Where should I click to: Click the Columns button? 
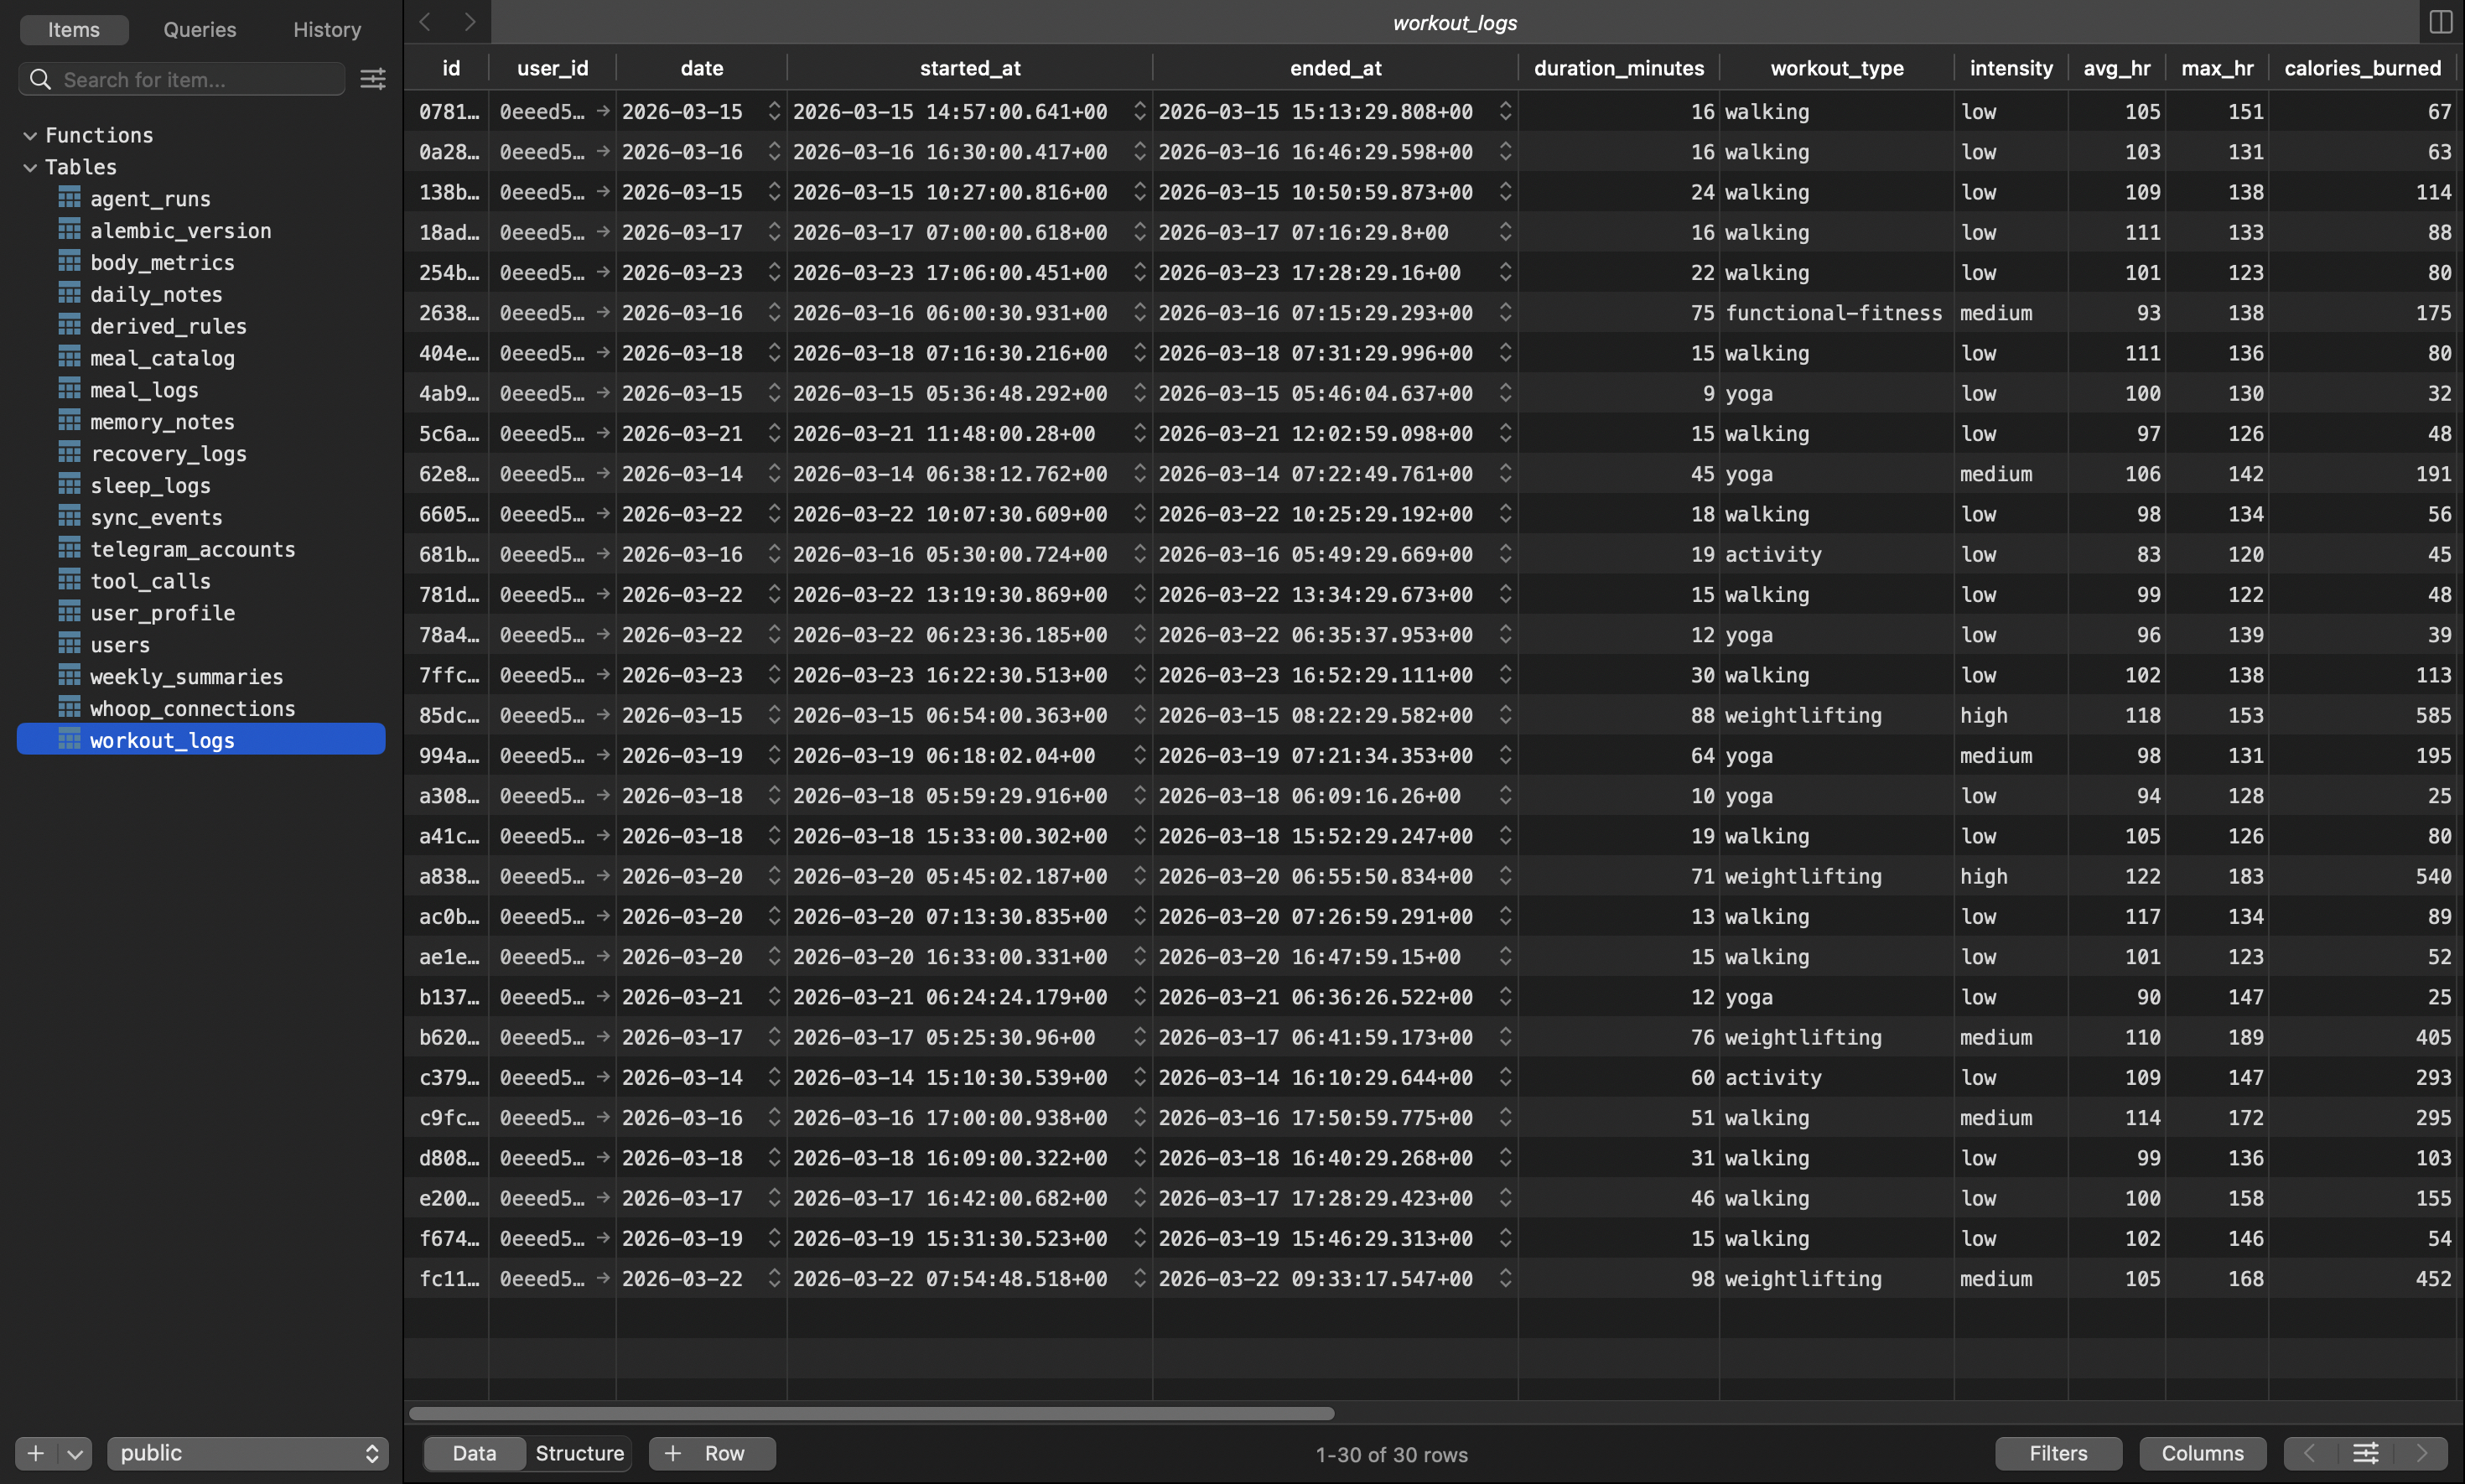point(2202,1453)
